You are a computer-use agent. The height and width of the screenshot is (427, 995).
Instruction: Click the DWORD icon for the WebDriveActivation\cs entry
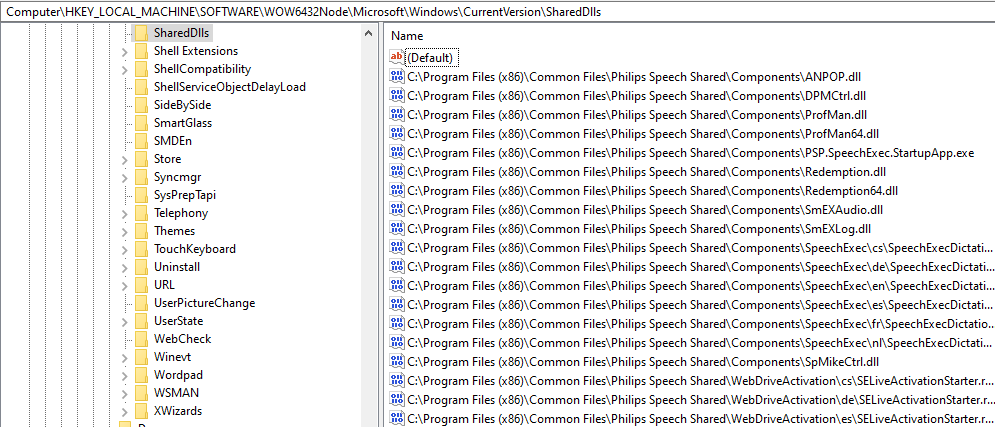pyautogui.click(x=397, y=380)
